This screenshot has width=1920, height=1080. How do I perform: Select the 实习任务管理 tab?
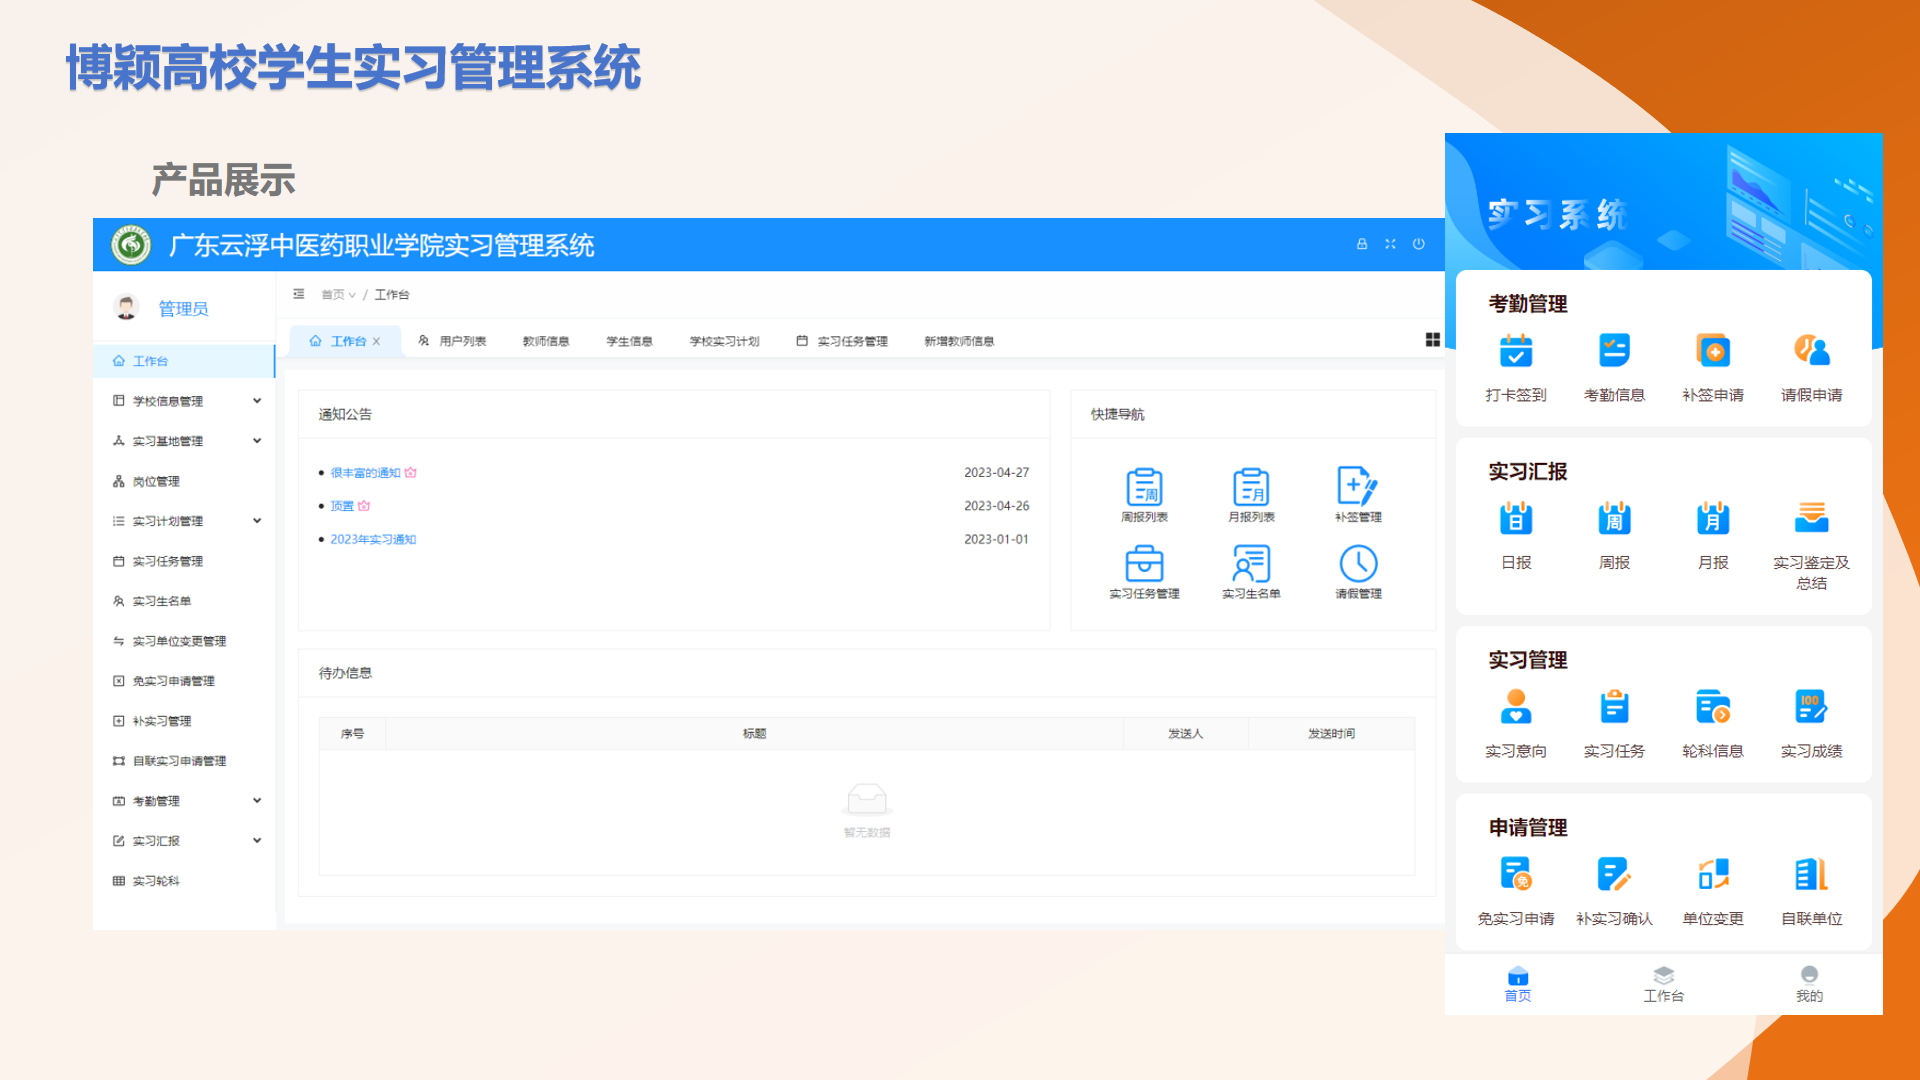(851, 341)
